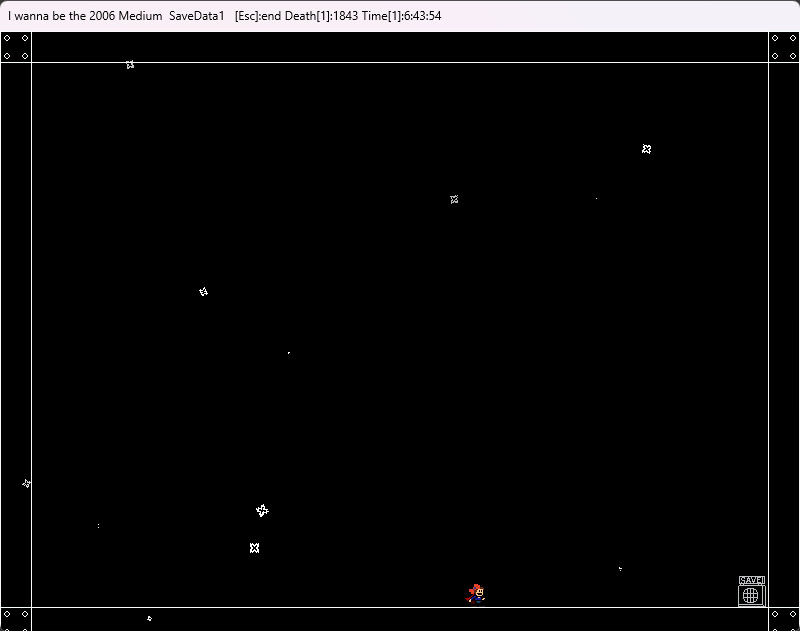Screen dimensions: 800x631
Task: Click the star overlapping the top border line
Action: click(130, 64)
